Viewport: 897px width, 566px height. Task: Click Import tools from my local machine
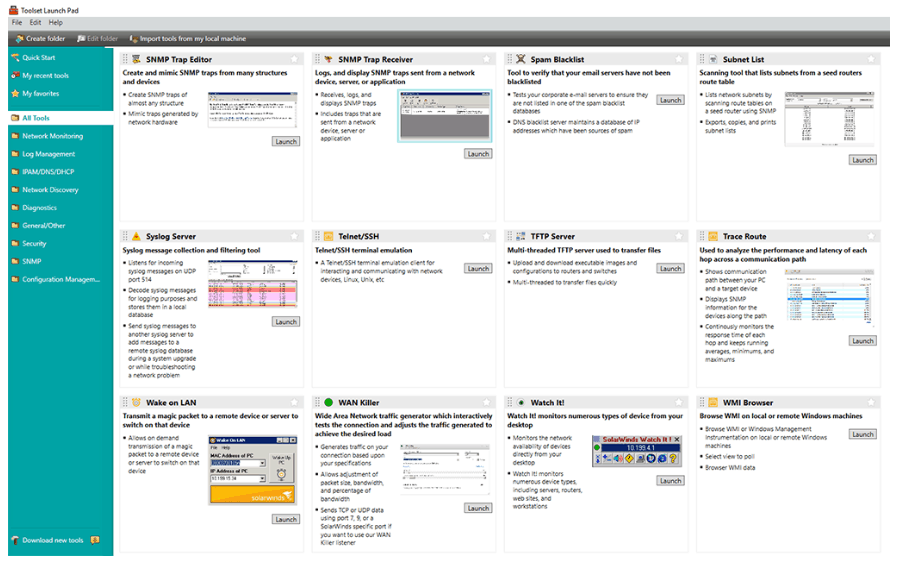(x=188, y=38)
